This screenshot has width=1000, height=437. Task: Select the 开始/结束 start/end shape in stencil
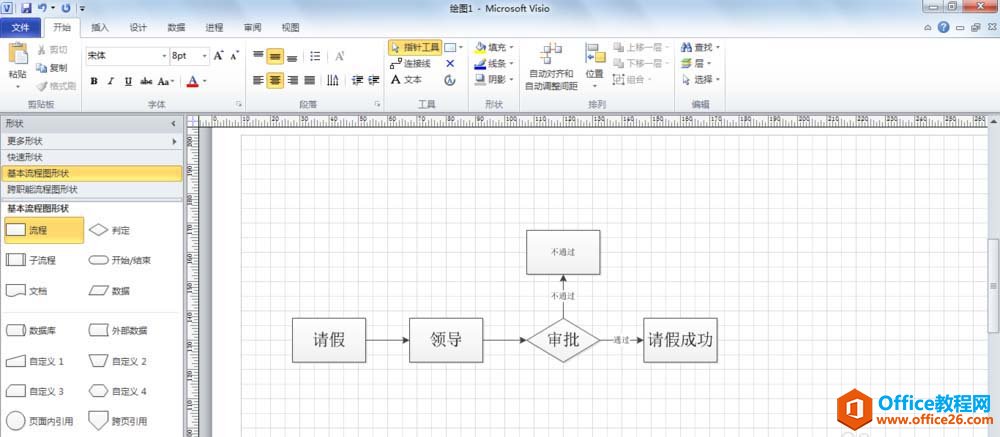(119, 260)
